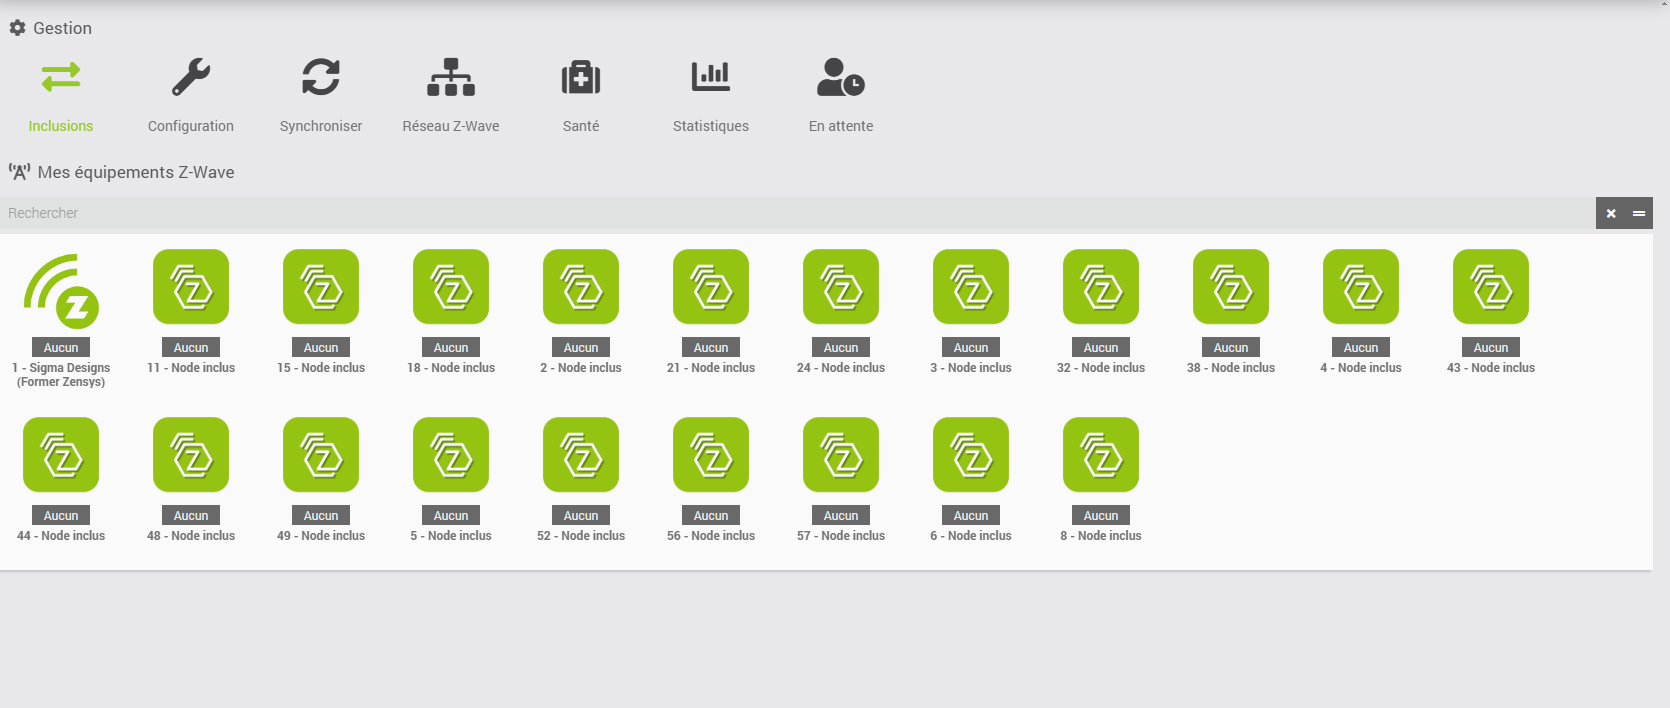This screenshot has width=1670, height=708.
Task: Click Aucun tag above node 2
Action: (x=581, y=348)
